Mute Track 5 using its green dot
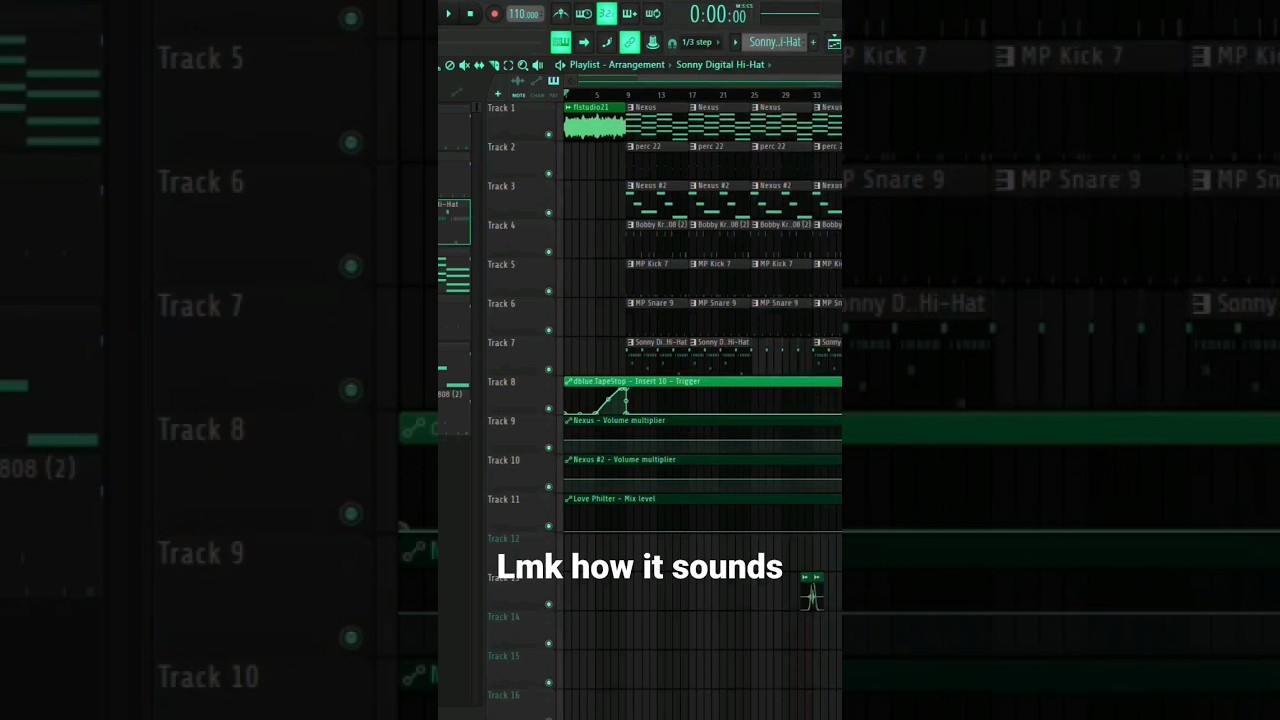Viewport: 1280px width, 720px height. click(548, 291)
